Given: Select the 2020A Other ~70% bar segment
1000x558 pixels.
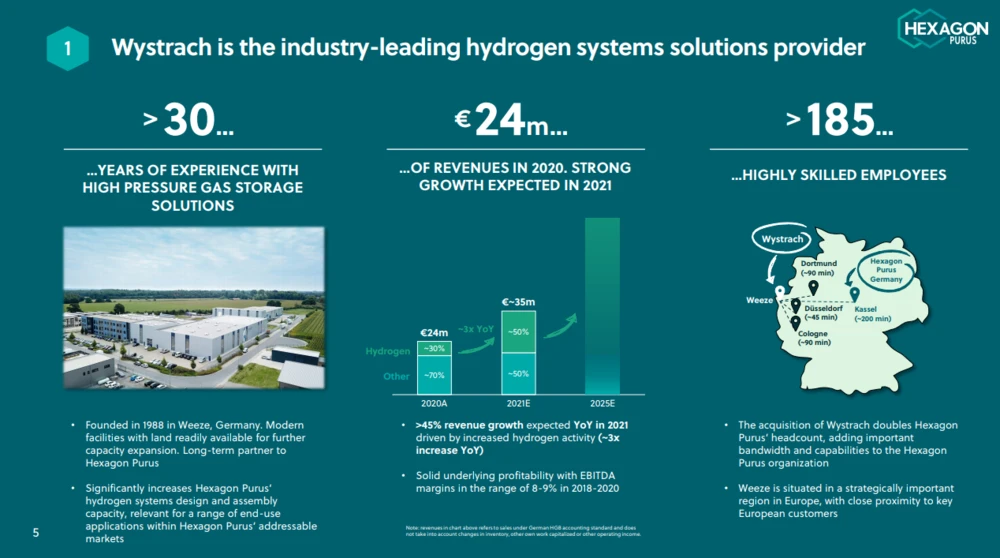Looking at the screenshot, I should point(433,376).
